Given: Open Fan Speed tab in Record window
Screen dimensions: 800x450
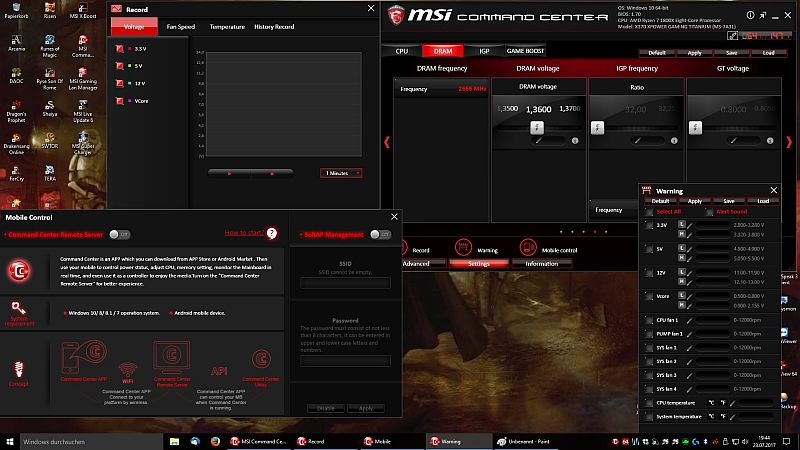Looking at the screenshot, I should coord(181,27).
